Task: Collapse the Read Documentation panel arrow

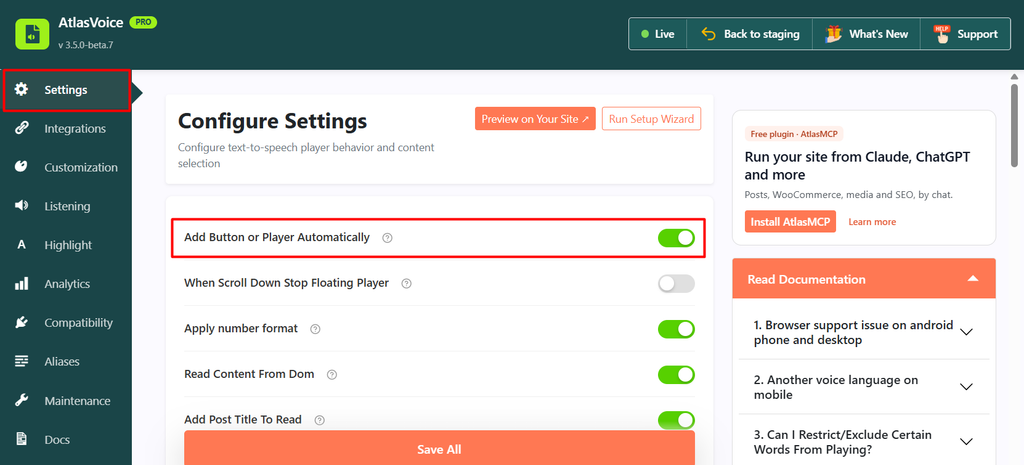Action: pos(973,279)
